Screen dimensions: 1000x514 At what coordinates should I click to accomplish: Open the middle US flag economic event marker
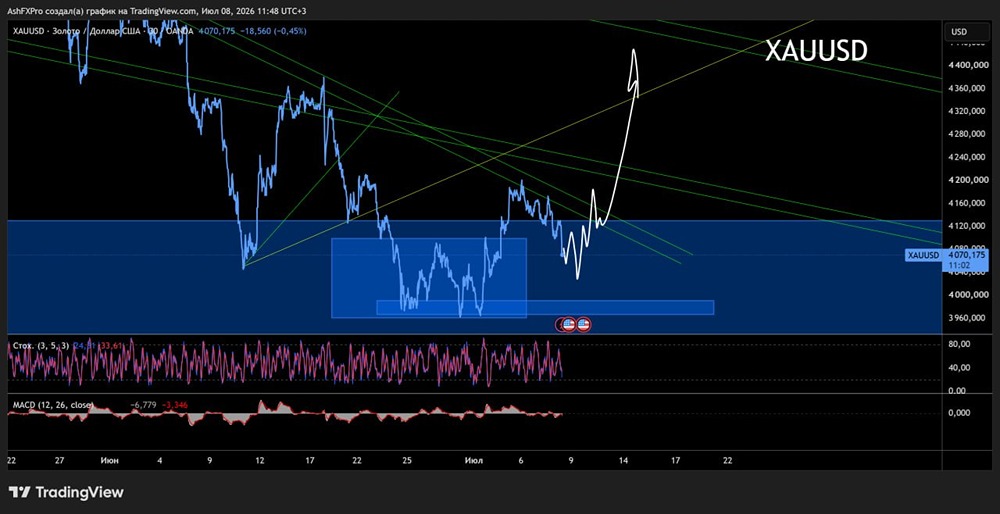click(569, 325)
